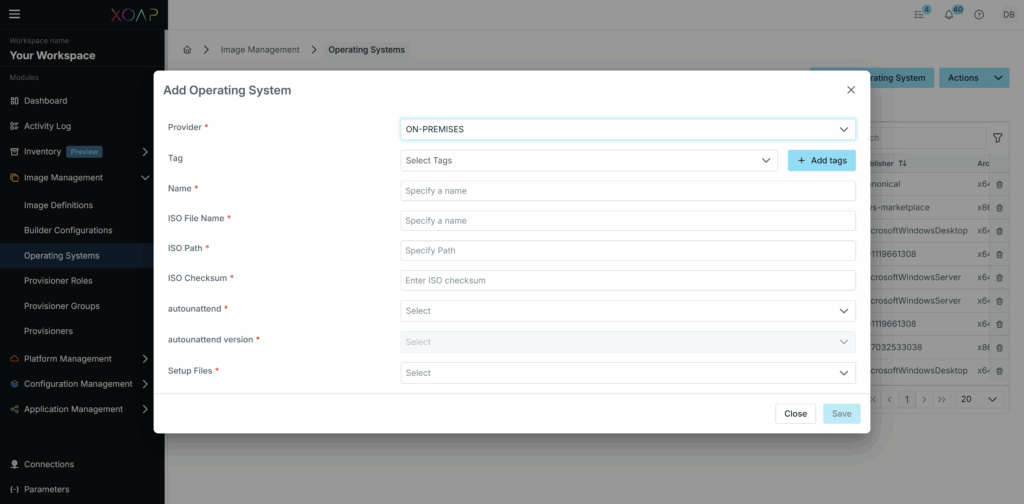Open the Select Tags dropdown
1024x504 pixels.
(x=589, y=161)
